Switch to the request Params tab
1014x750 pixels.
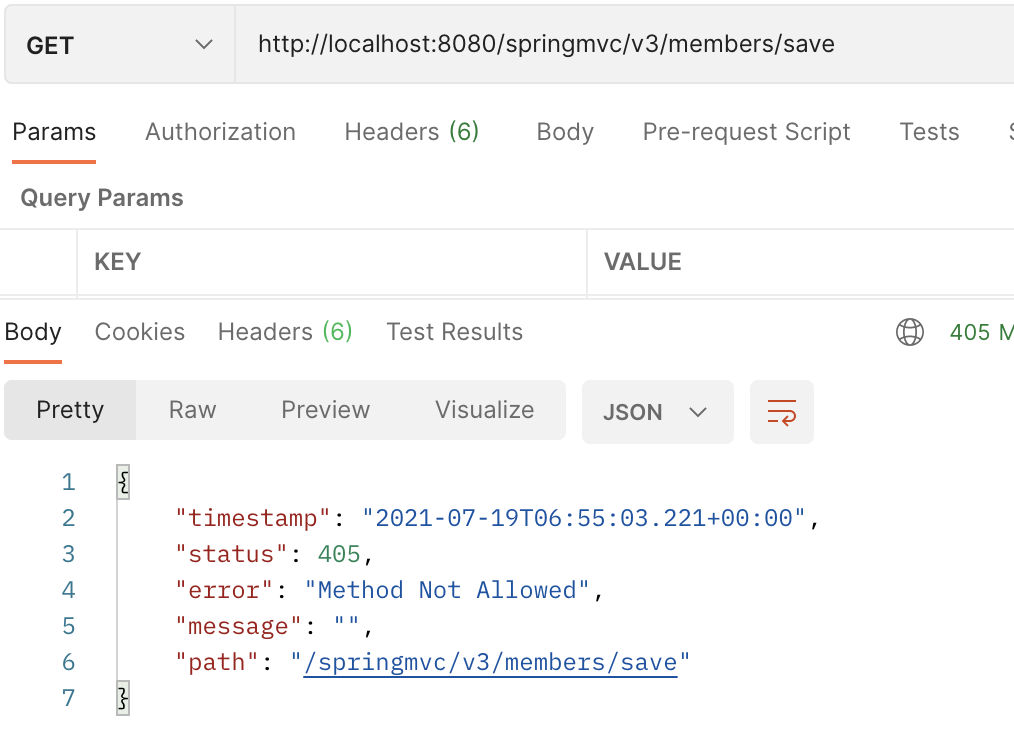tap(54, 132)
